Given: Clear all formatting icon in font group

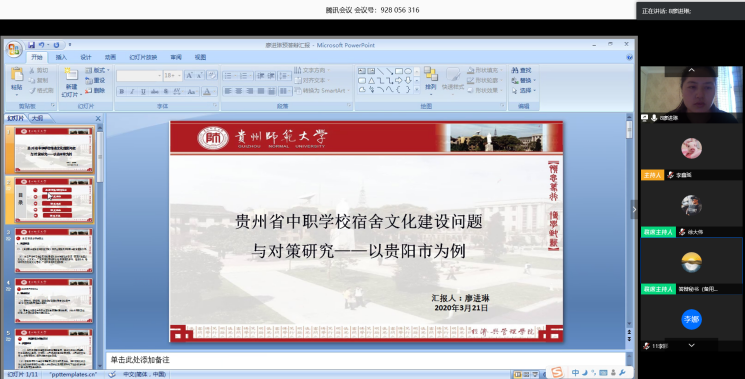Looking at the screenshot, I should (x=212, y=76).
